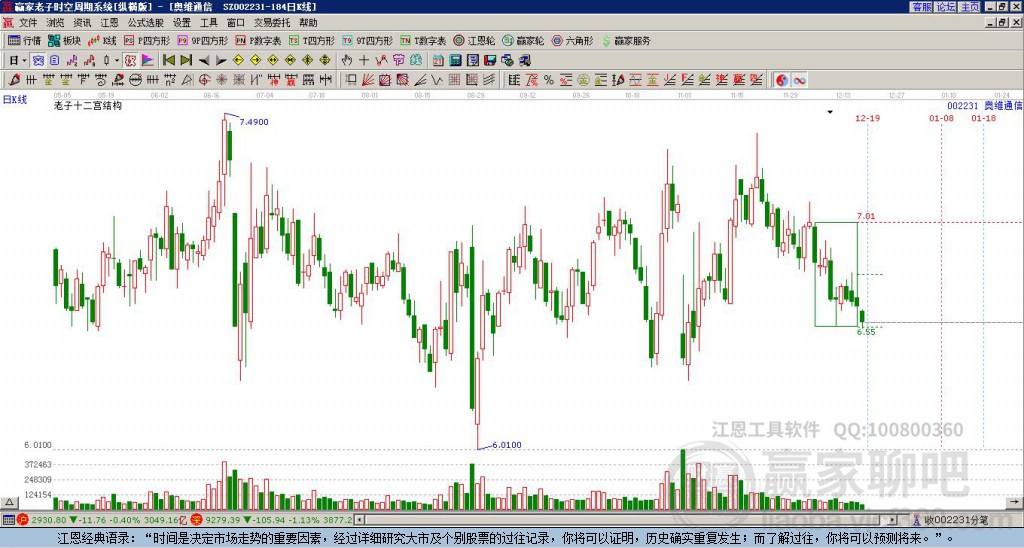Toggle the colored flag icon

point(148,61)
